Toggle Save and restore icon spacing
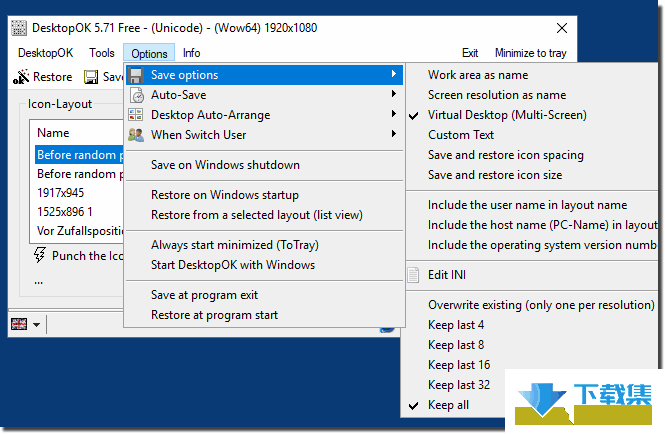Screen dimensions: 665x434 (x=506, y=155)
